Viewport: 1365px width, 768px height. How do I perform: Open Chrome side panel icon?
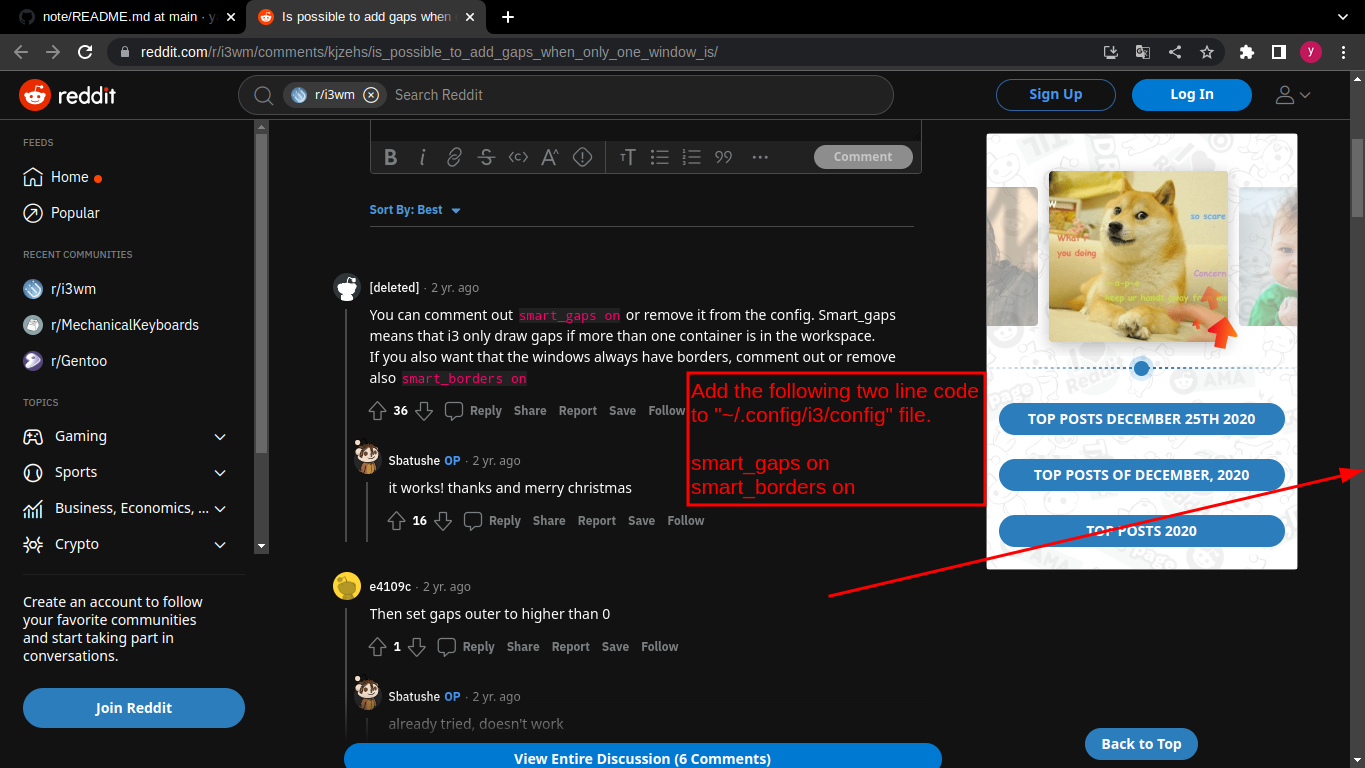(x=1278, y=52)
